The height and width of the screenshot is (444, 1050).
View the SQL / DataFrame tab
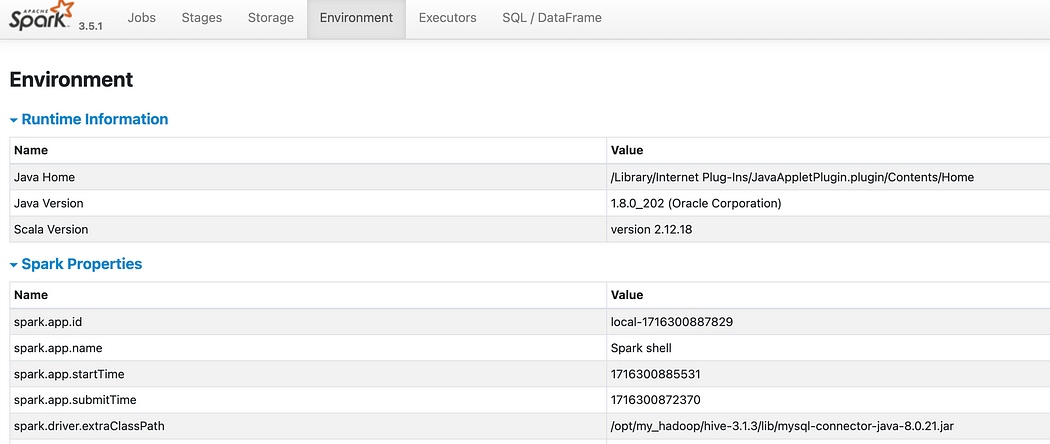(552, 18)
